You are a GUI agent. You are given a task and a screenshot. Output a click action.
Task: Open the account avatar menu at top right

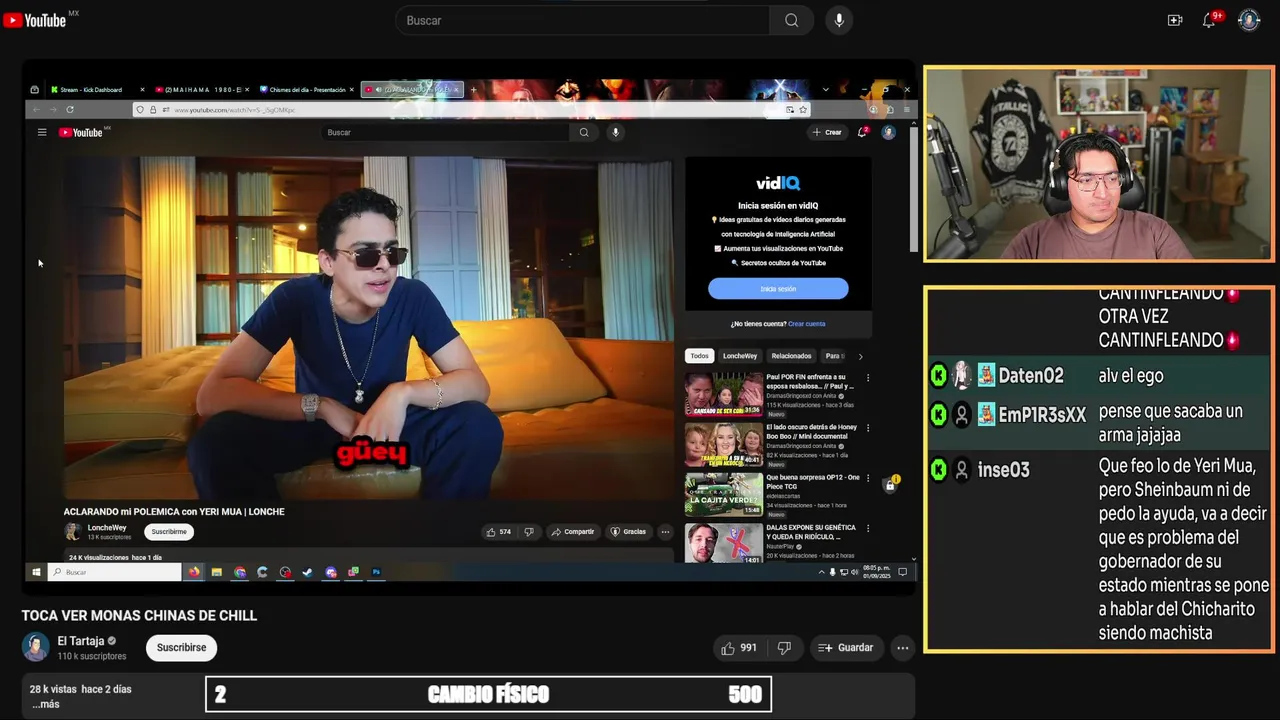tap(1249, 20)
